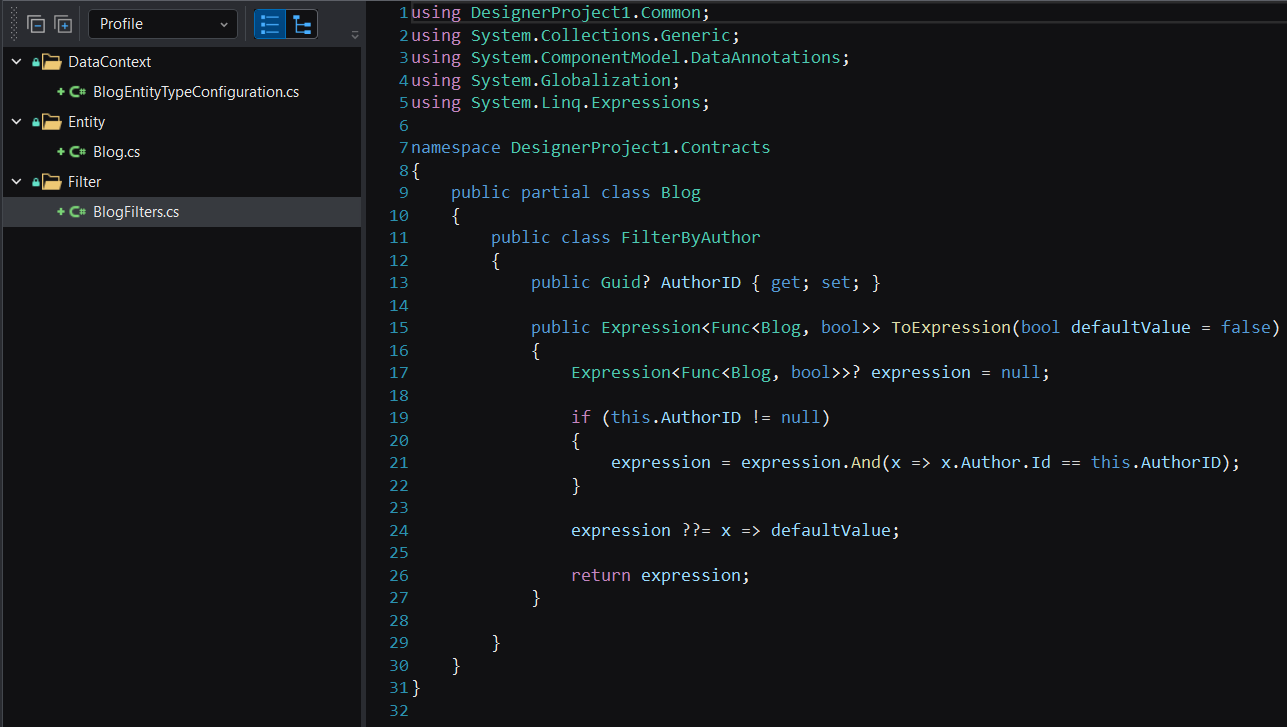Click the 'FilterByAuthor' class name
The height and width of the screenshot is (727, 1287).
pos(691,238)
